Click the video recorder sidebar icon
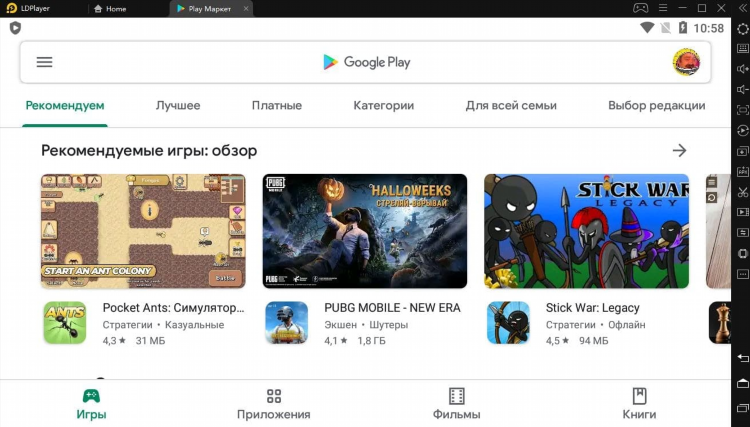The width and height of the screenshot is (750, 427). click(743, 212)
